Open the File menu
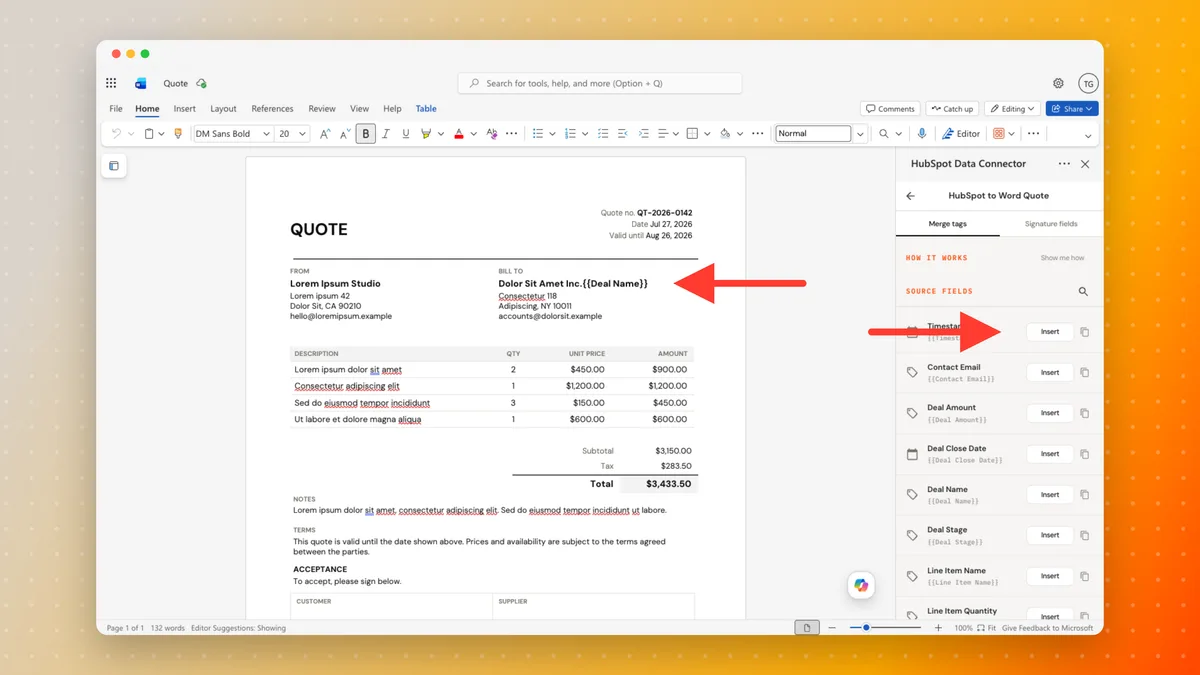This screenshot has width=1200, height=675. click(x=116, y=109)
